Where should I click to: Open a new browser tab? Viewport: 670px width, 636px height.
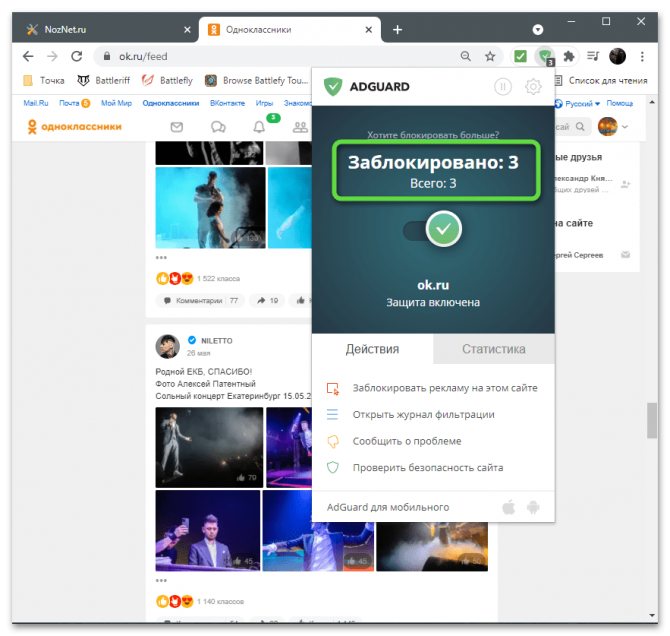tap(397, 29)
